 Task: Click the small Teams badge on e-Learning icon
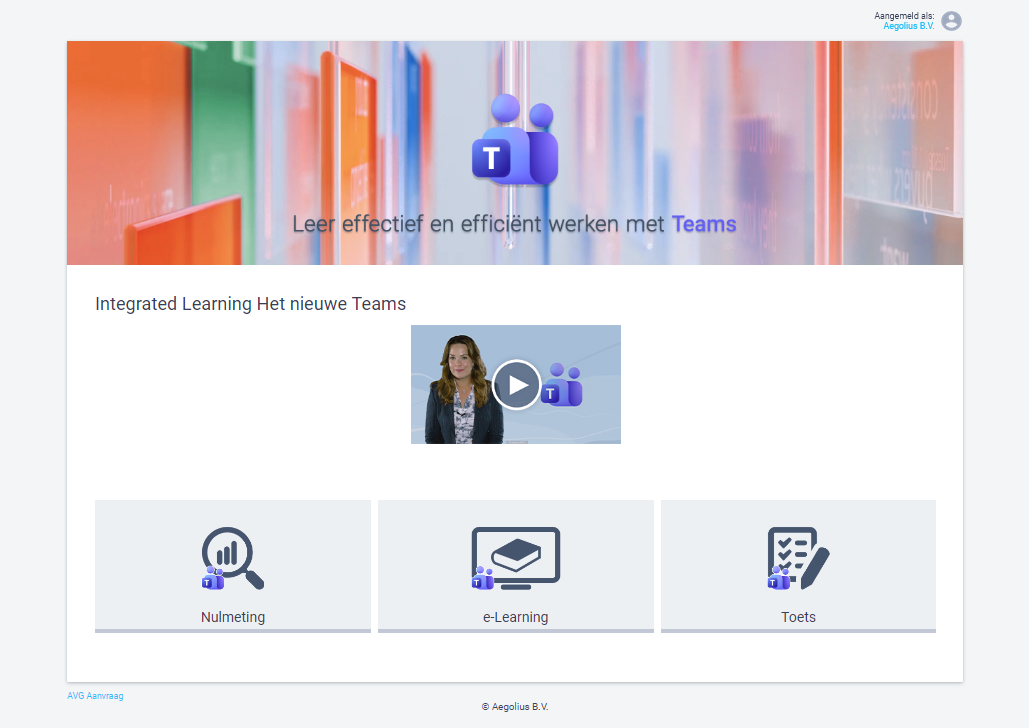click(x=483, y=578)
